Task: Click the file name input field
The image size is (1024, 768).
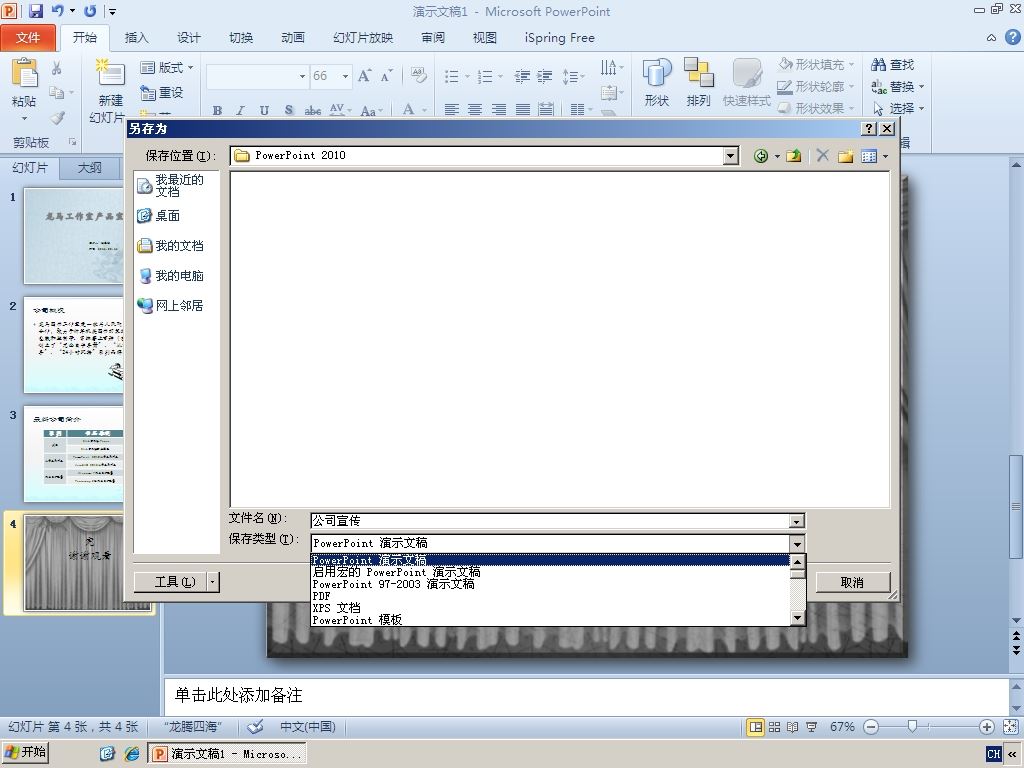Action: coord(550,520)
